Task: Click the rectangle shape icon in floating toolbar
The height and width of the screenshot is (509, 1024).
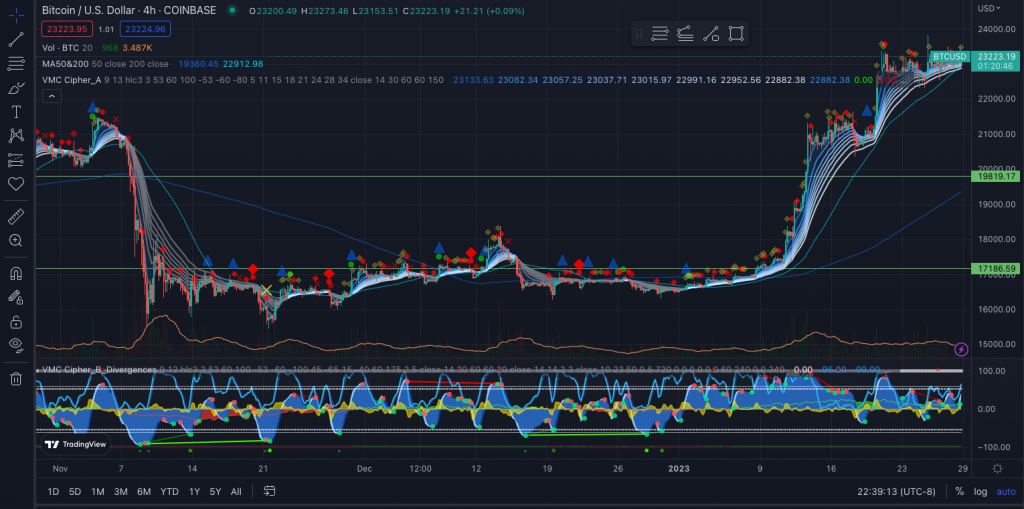Action: (736, 34)
